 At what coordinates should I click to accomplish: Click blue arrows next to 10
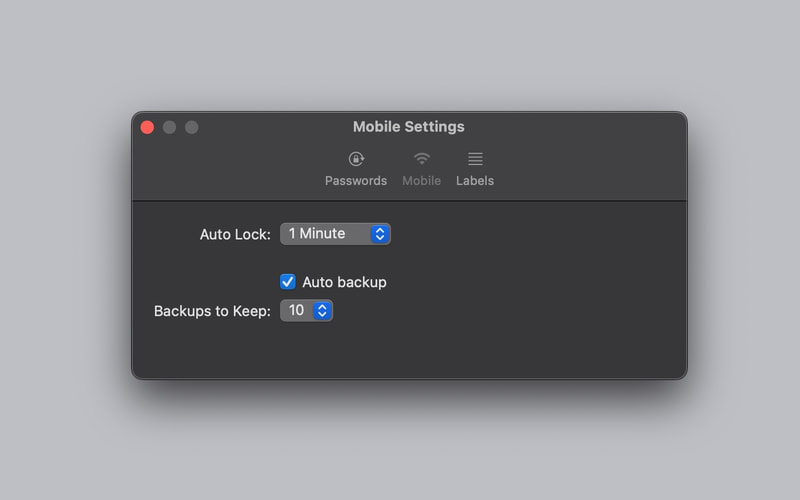pos(322,310)
